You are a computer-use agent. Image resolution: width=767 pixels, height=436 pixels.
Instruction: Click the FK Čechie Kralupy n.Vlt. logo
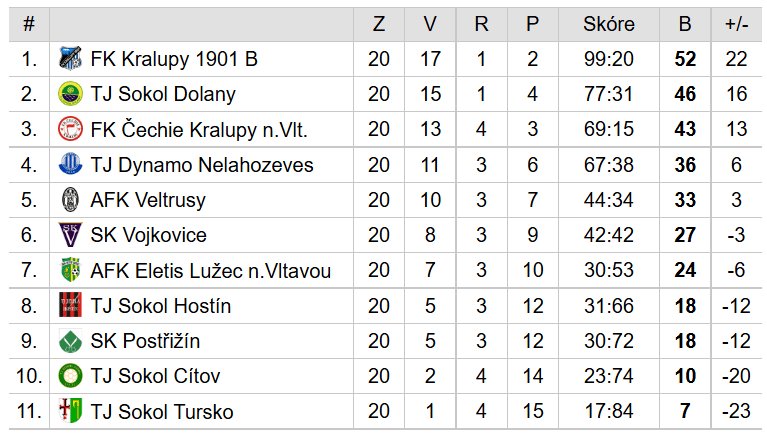pos(70,129)
